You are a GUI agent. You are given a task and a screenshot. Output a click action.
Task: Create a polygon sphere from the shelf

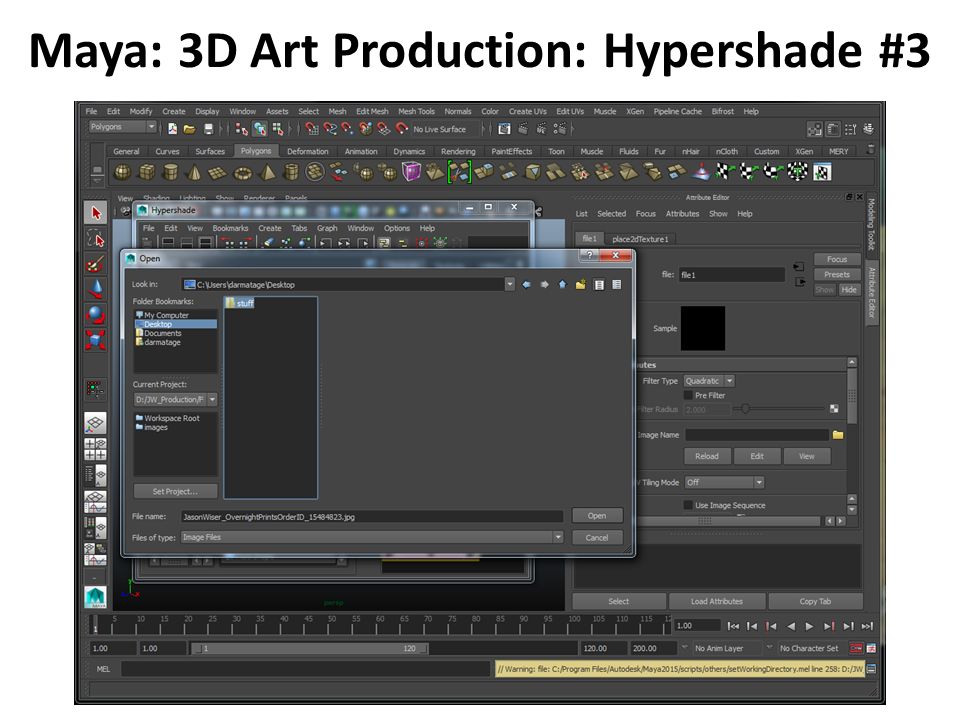[x=122, y=173]
